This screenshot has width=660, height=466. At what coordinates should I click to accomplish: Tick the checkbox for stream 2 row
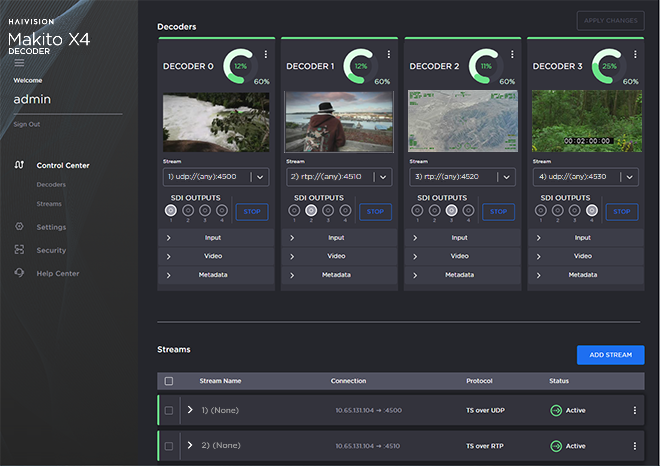(169, 446)
